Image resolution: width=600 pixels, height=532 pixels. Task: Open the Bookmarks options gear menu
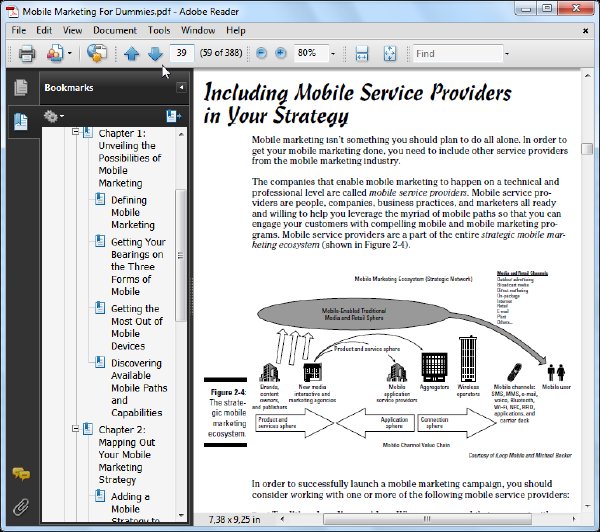[x=53, y=116]
